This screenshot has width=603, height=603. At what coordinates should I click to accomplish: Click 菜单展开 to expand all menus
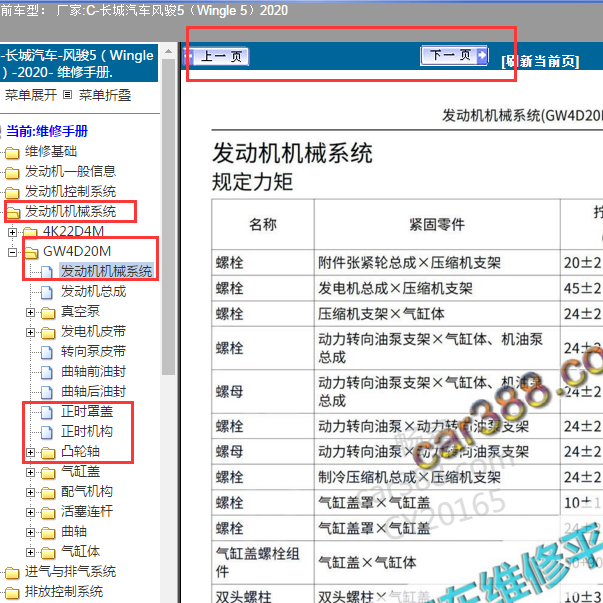(x=31, y=95)
